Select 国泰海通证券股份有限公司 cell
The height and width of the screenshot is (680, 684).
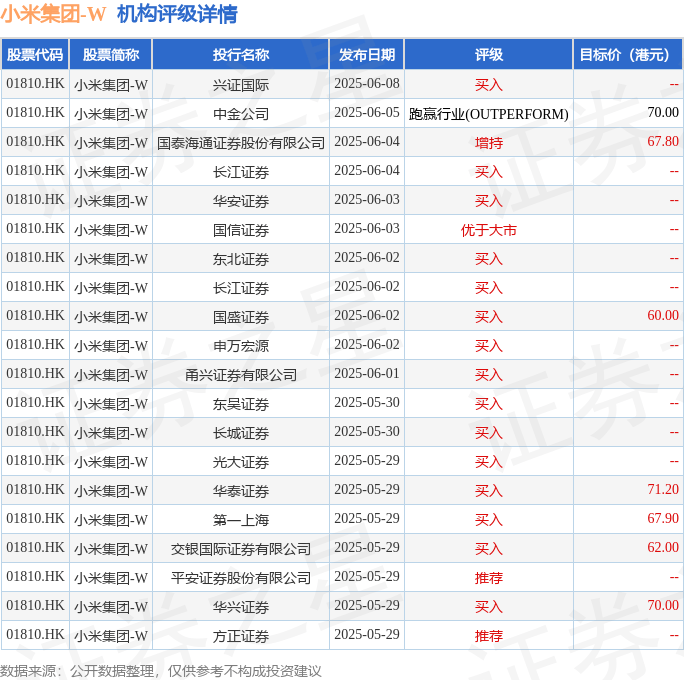[x=241, y=143]
